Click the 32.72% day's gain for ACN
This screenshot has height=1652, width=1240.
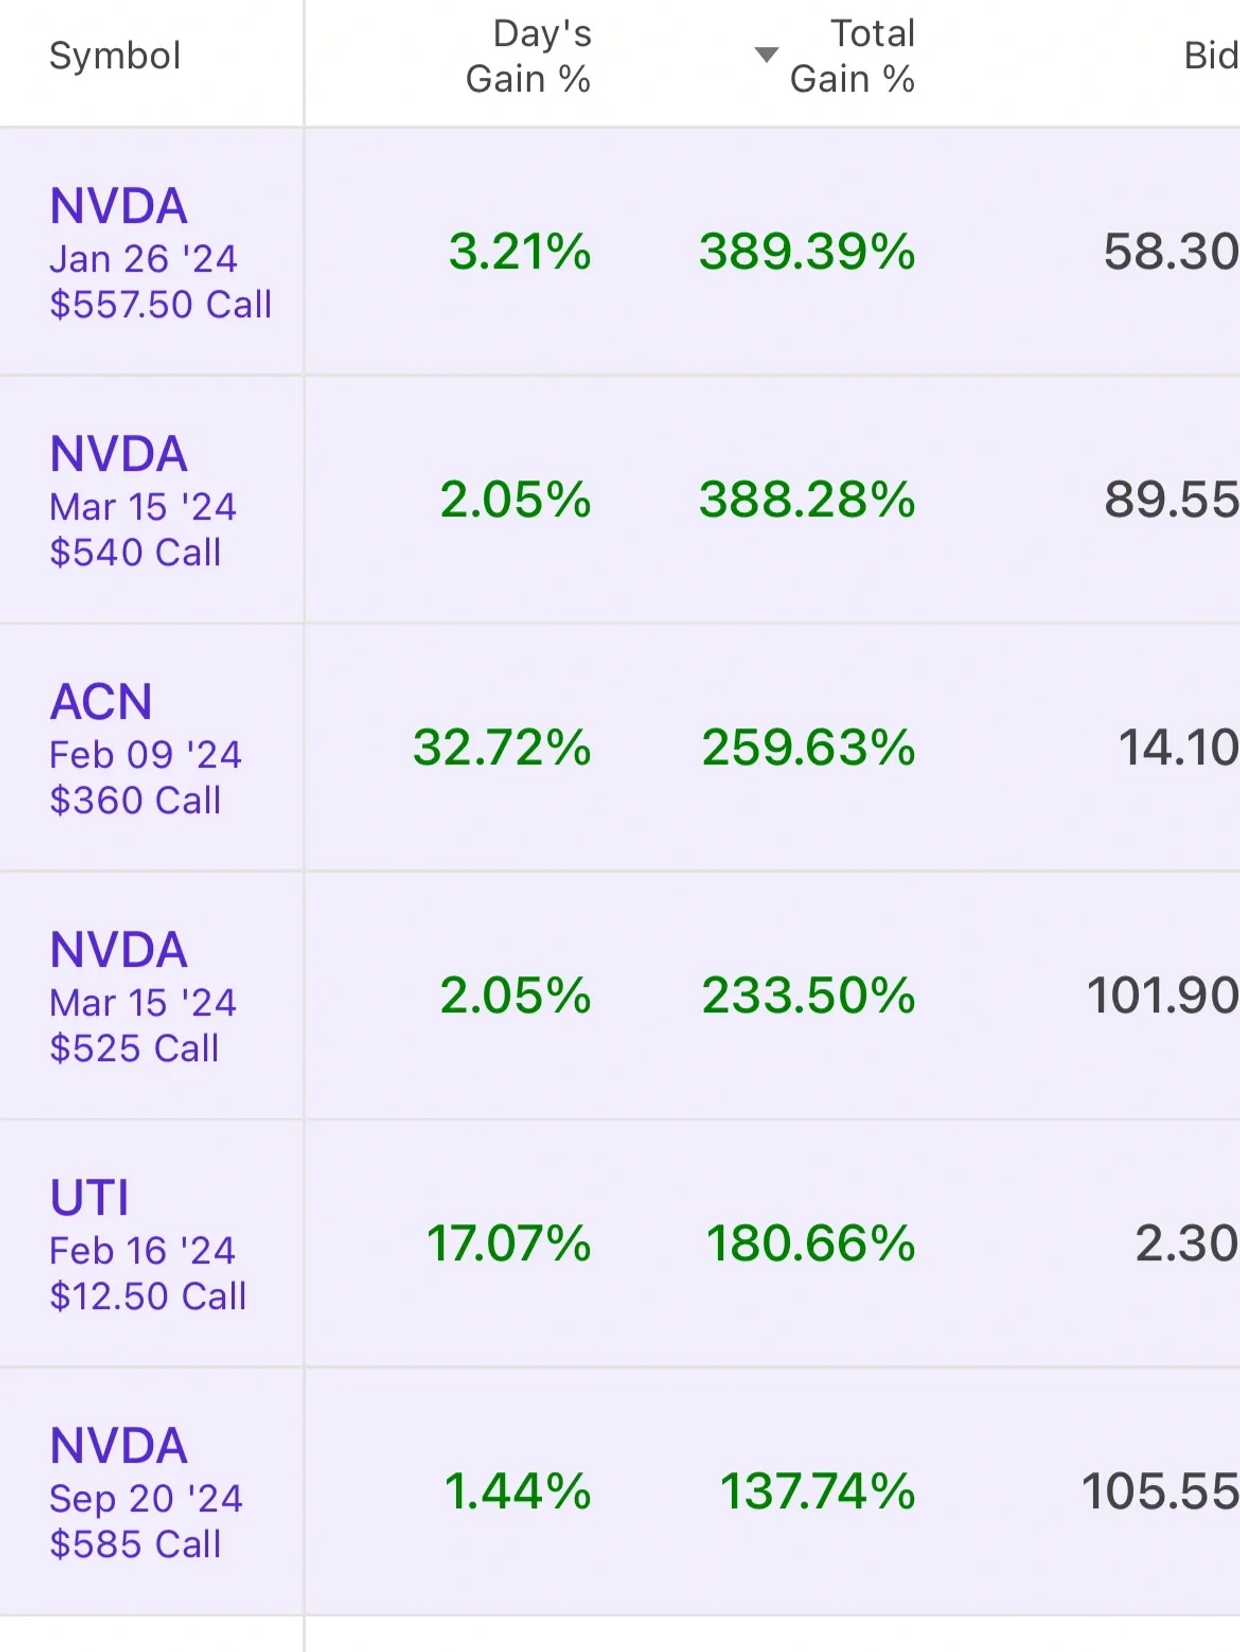coord(502,747)
